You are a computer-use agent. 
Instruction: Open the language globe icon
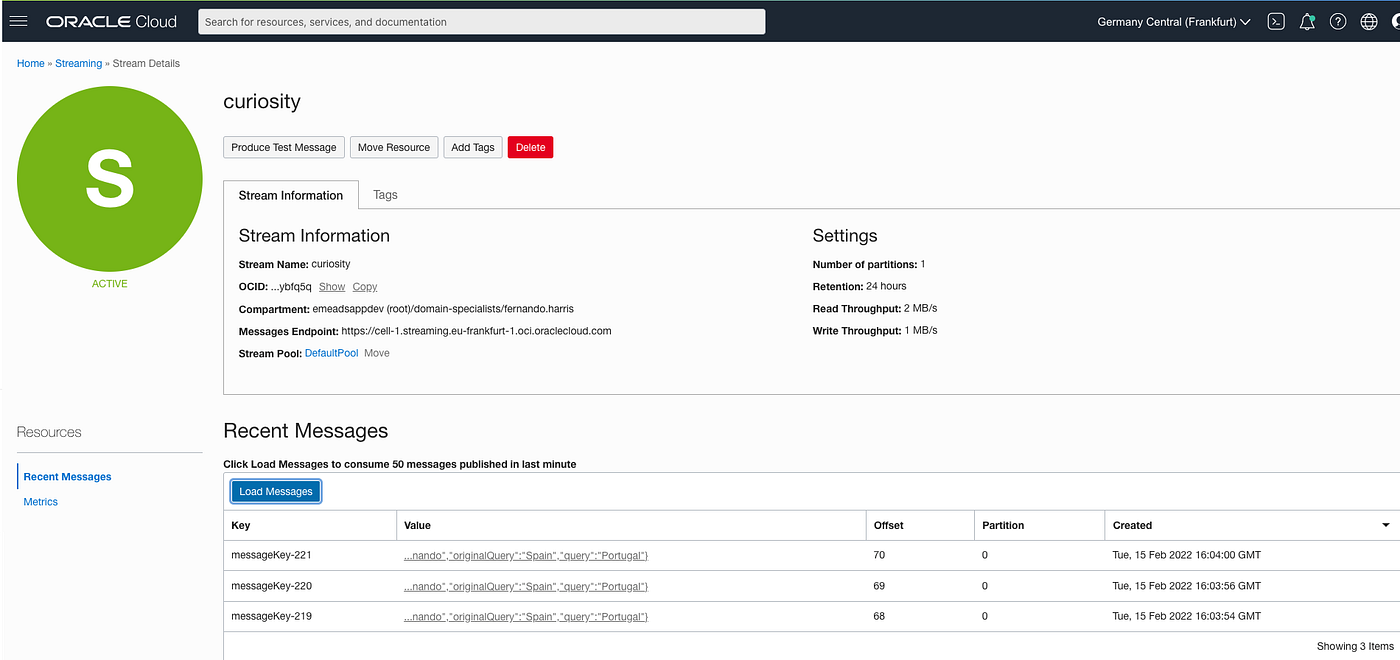1369,21
